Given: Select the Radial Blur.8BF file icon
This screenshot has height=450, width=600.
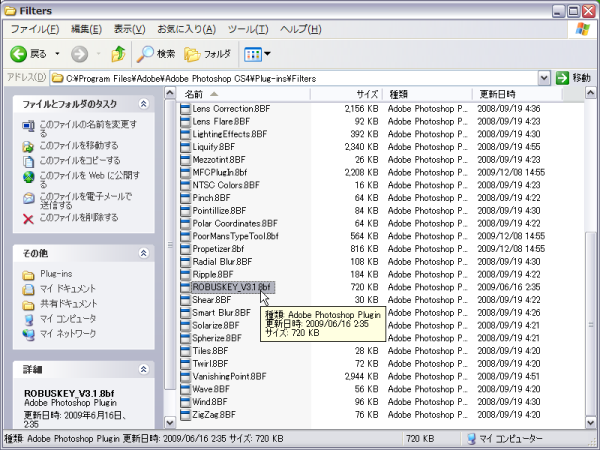Looking at the screenshot, I should [185, 262].
